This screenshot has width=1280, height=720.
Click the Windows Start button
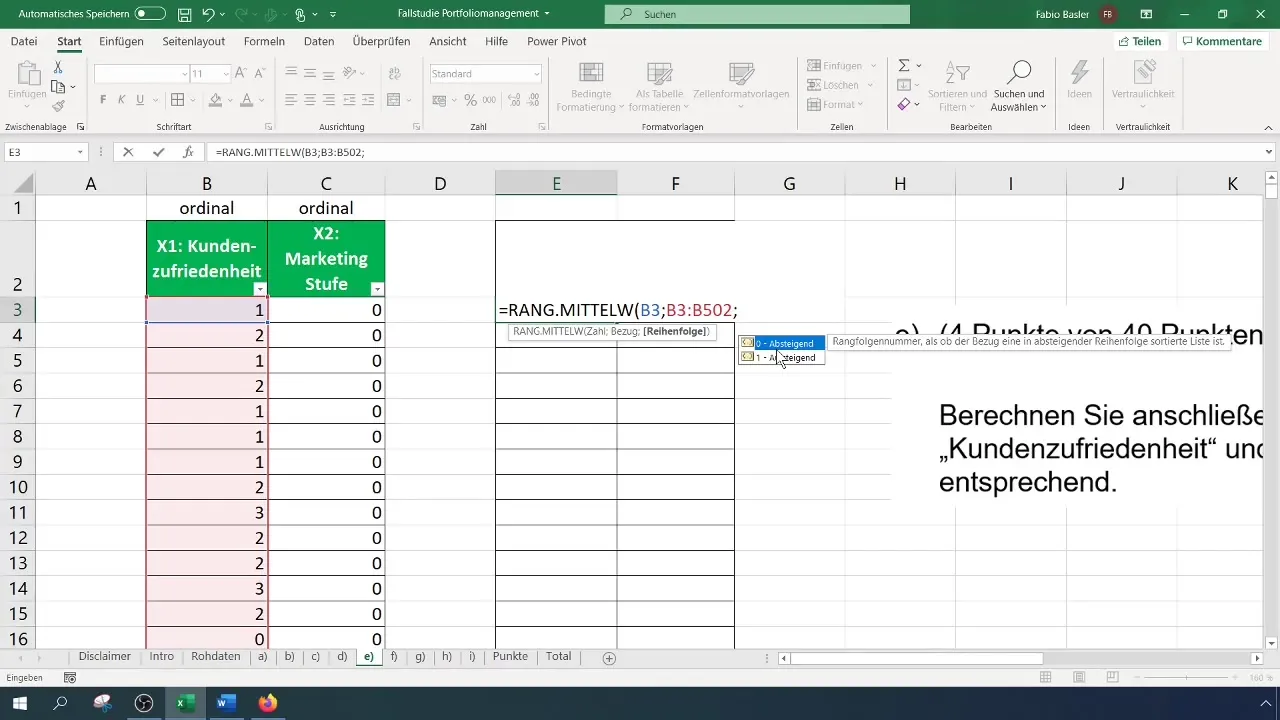[19, 703]
